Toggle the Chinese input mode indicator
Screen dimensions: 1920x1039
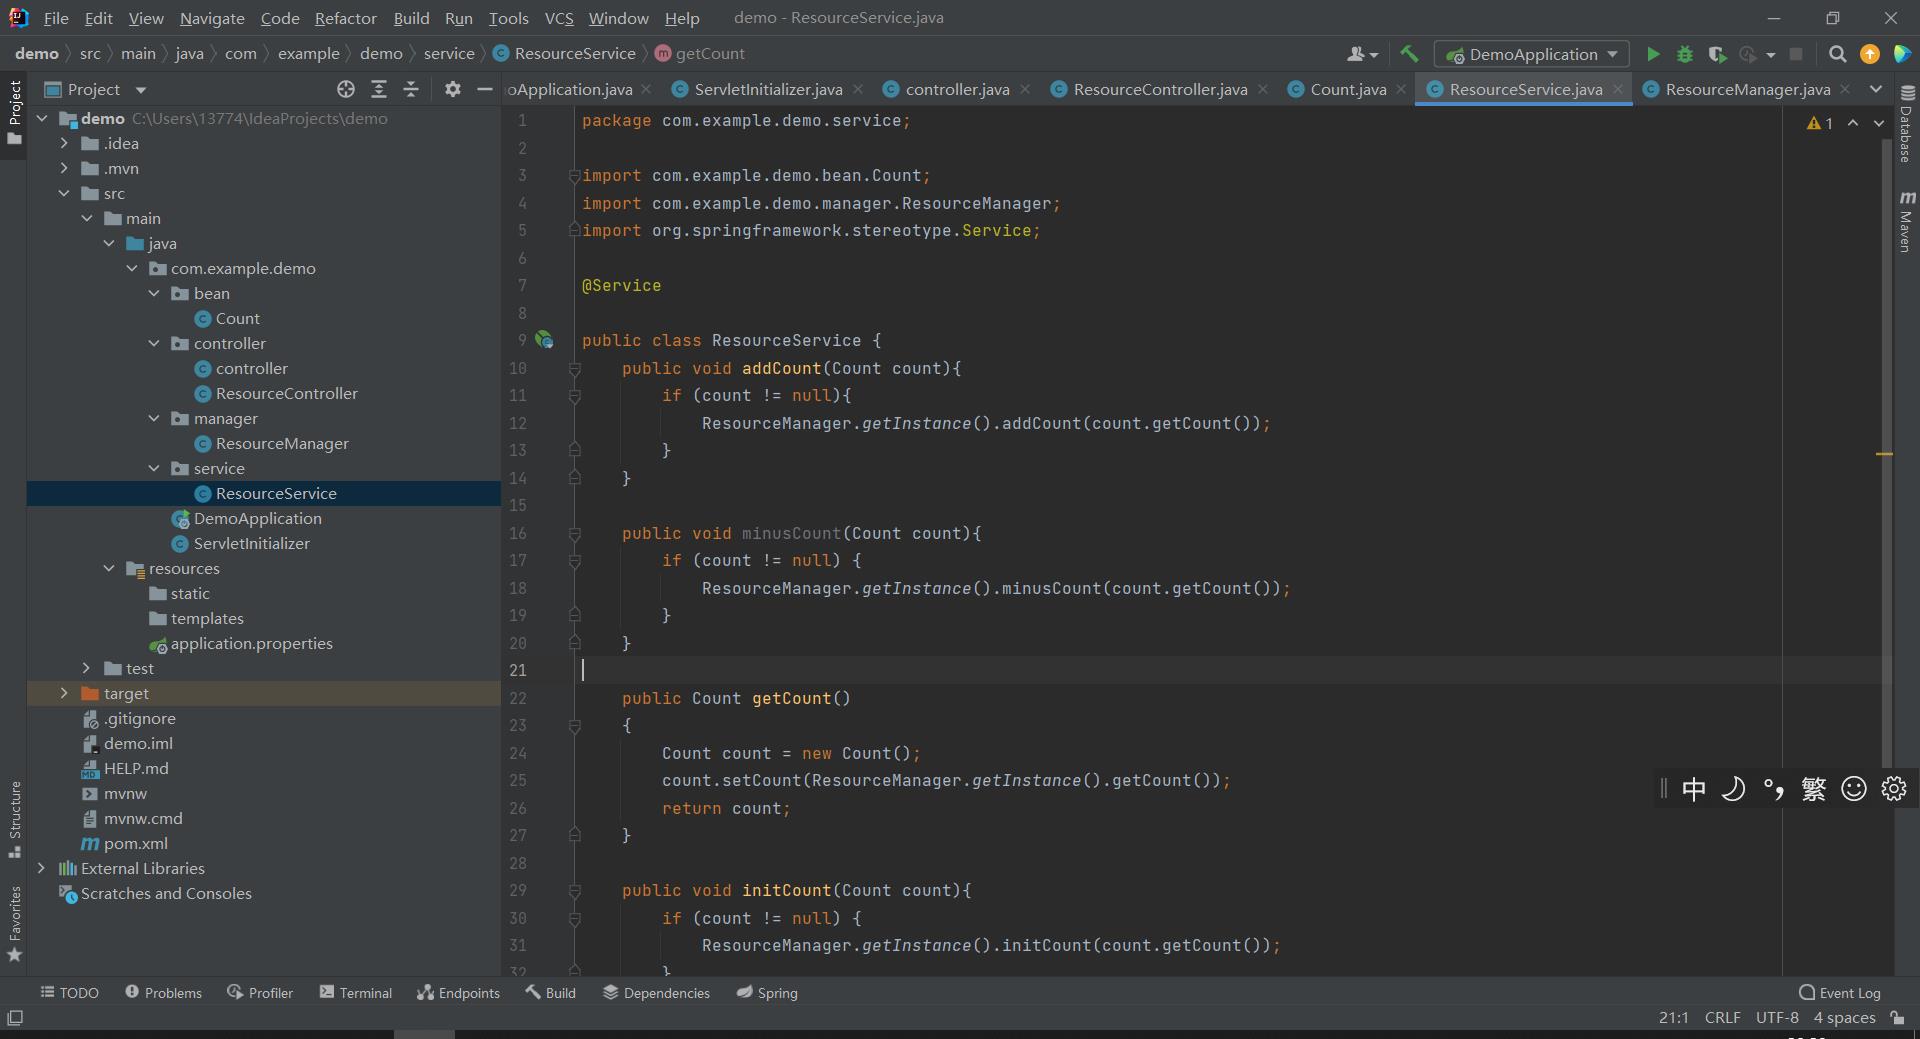tap(1693, 789)
